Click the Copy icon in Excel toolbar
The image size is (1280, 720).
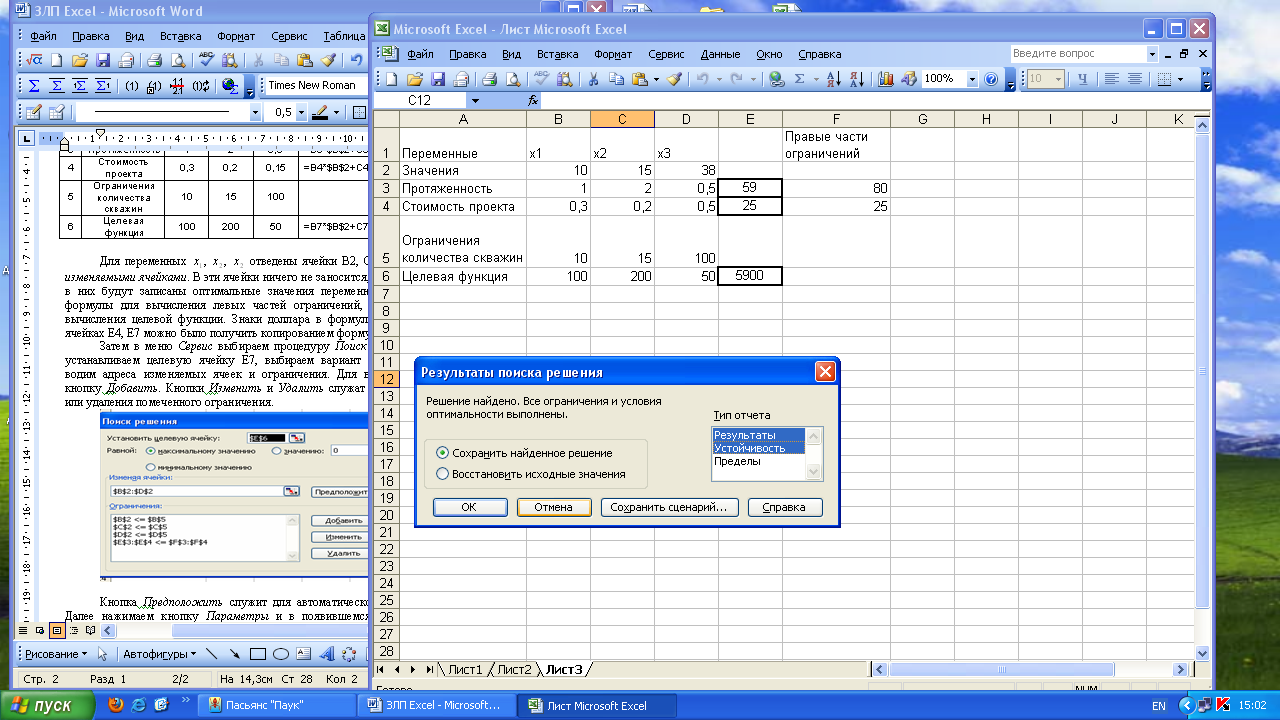pyautogui.click(x=616, y=79)
